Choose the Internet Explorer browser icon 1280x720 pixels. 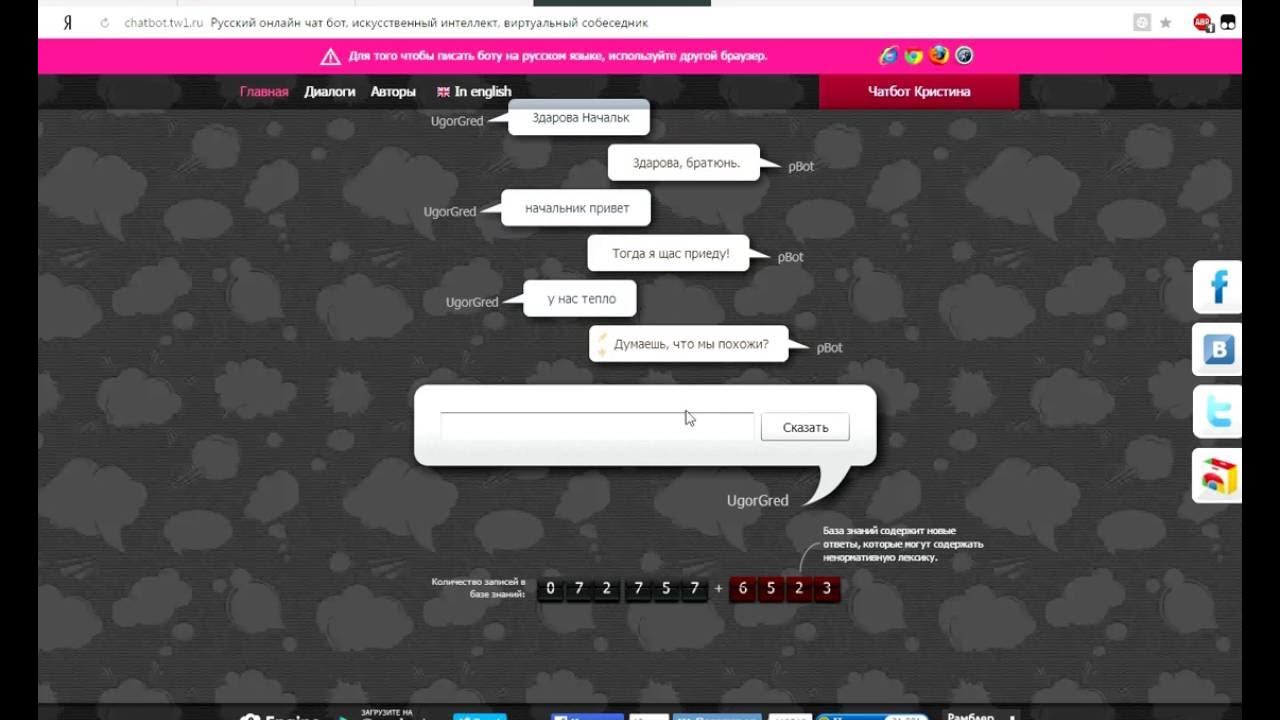tap(888, 56)
